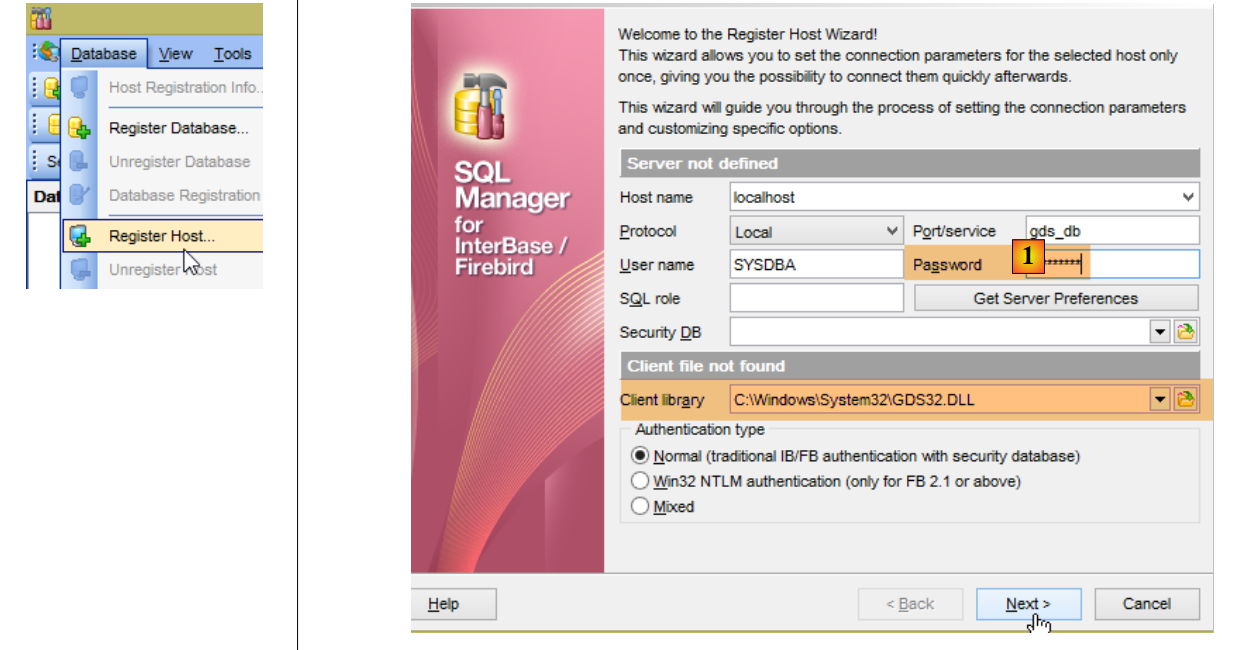Image resolution: width=1239 pixels, height=650 pixels.
Task: Click the Register Host menu icon
Action: [80, 237]
